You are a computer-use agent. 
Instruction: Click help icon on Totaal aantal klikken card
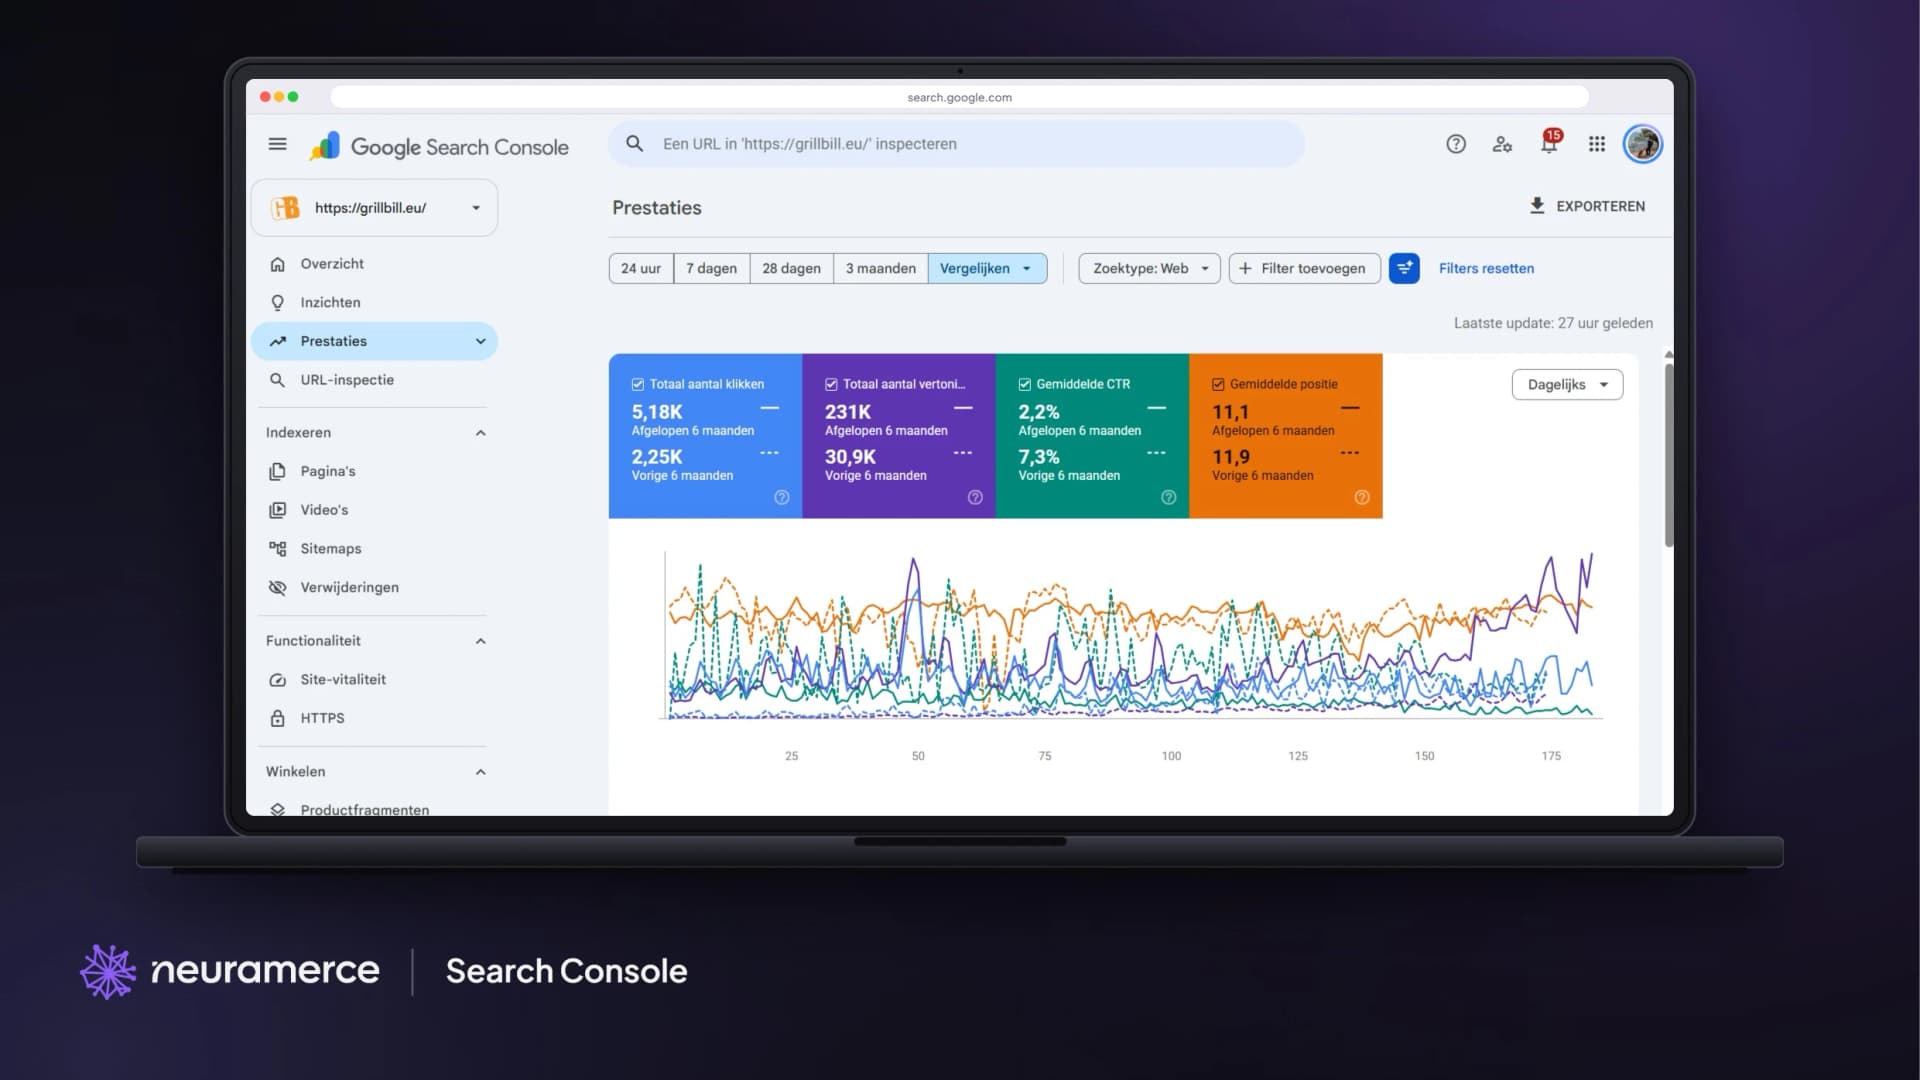(x=782, y=497)
